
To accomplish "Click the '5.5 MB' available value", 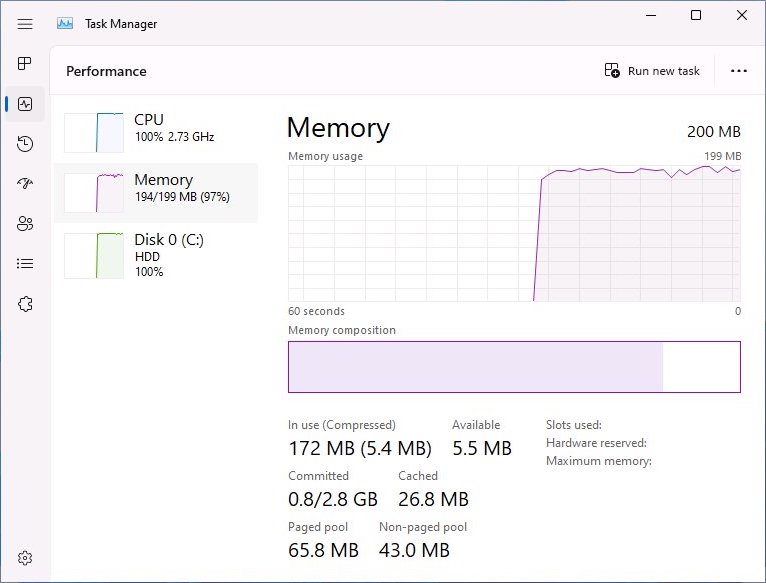I will pos(482,448).
